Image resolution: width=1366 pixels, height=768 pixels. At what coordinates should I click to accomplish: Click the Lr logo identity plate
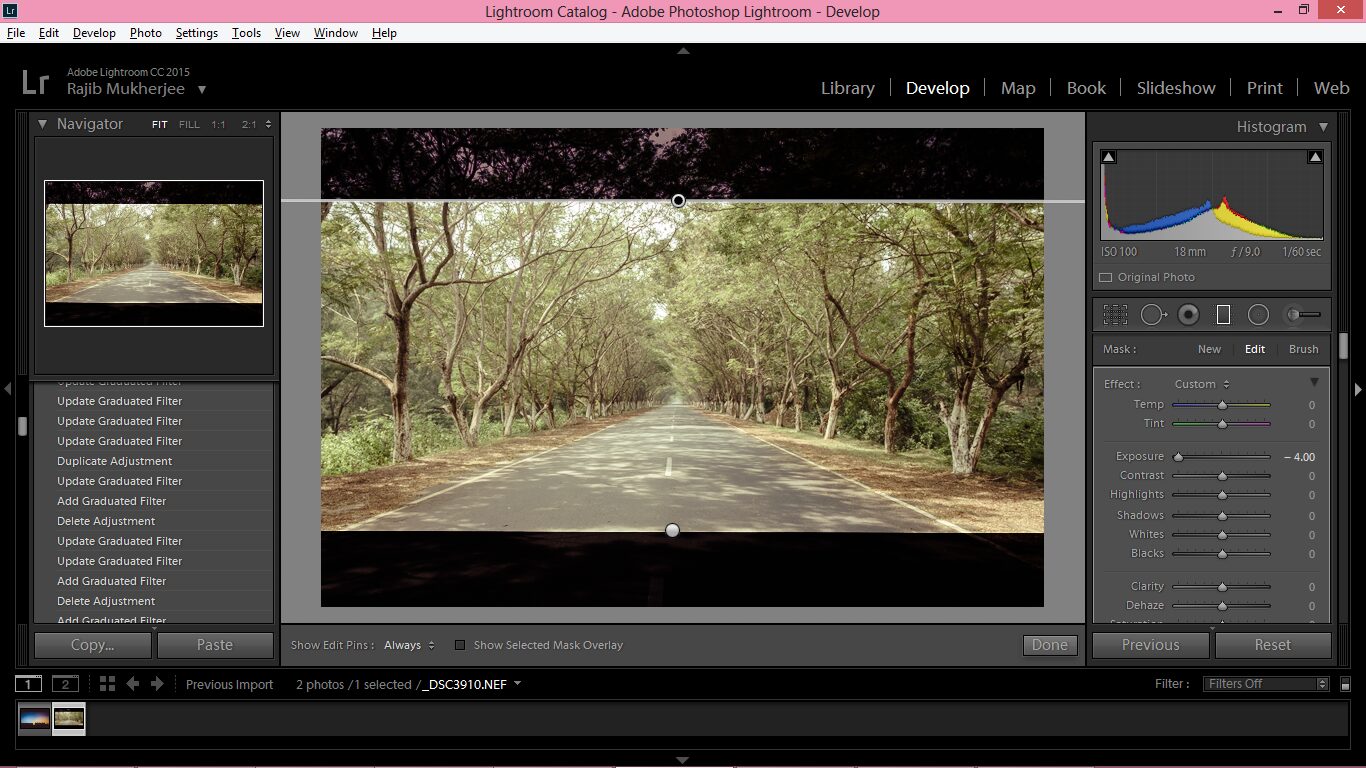[x=35, y=82]
